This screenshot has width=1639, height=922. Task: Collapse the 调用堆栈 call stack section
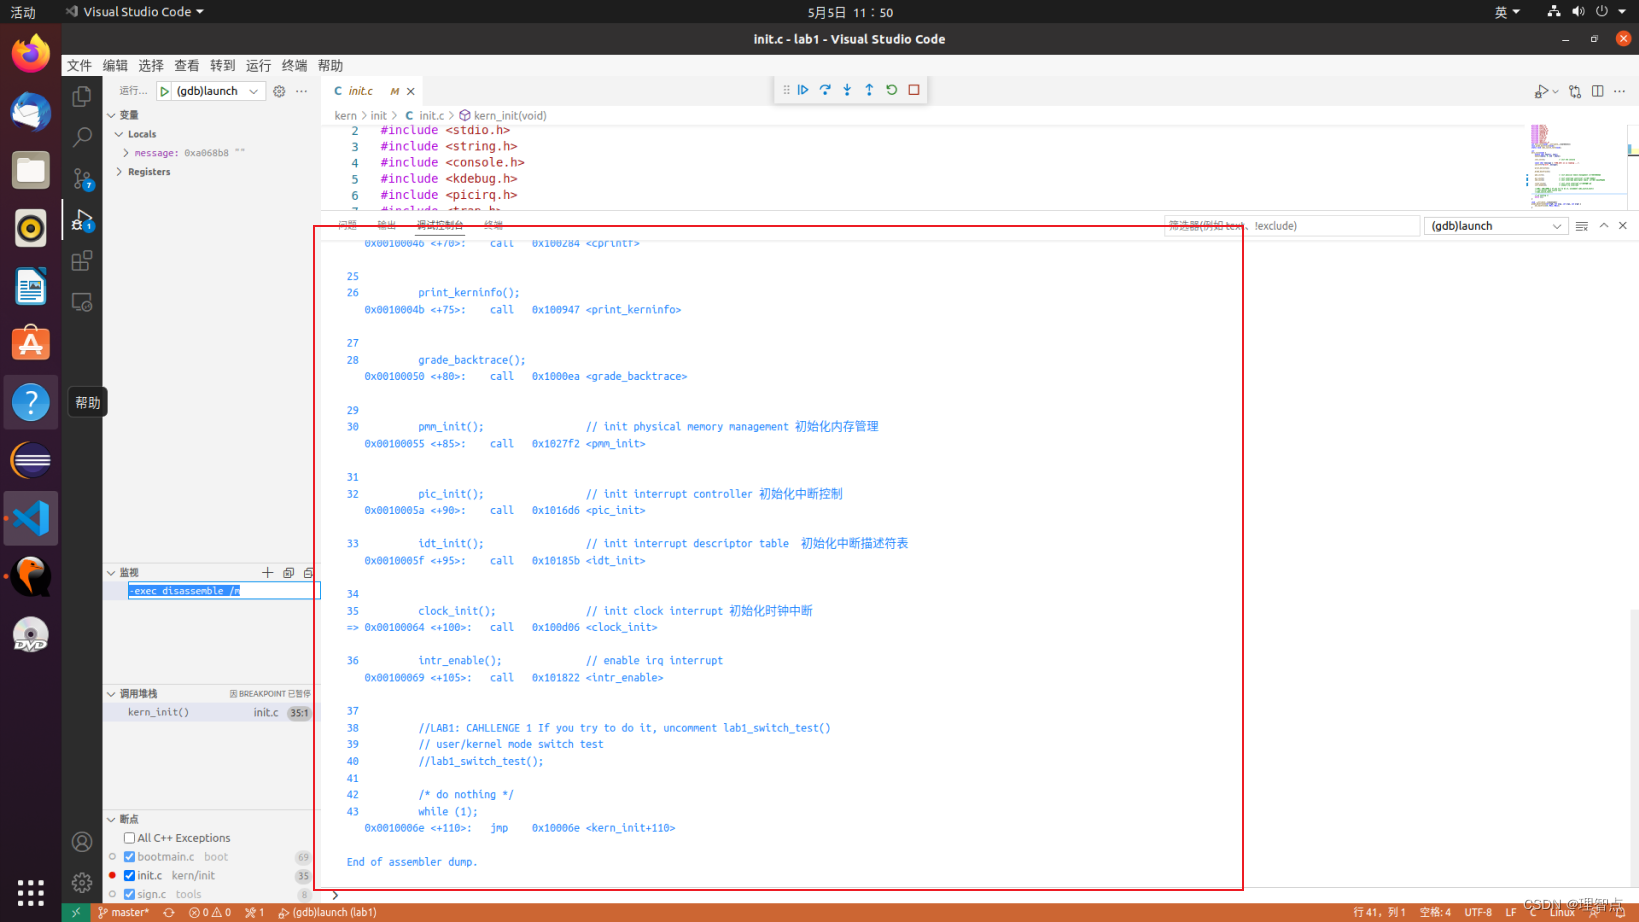tap(112, 694)
